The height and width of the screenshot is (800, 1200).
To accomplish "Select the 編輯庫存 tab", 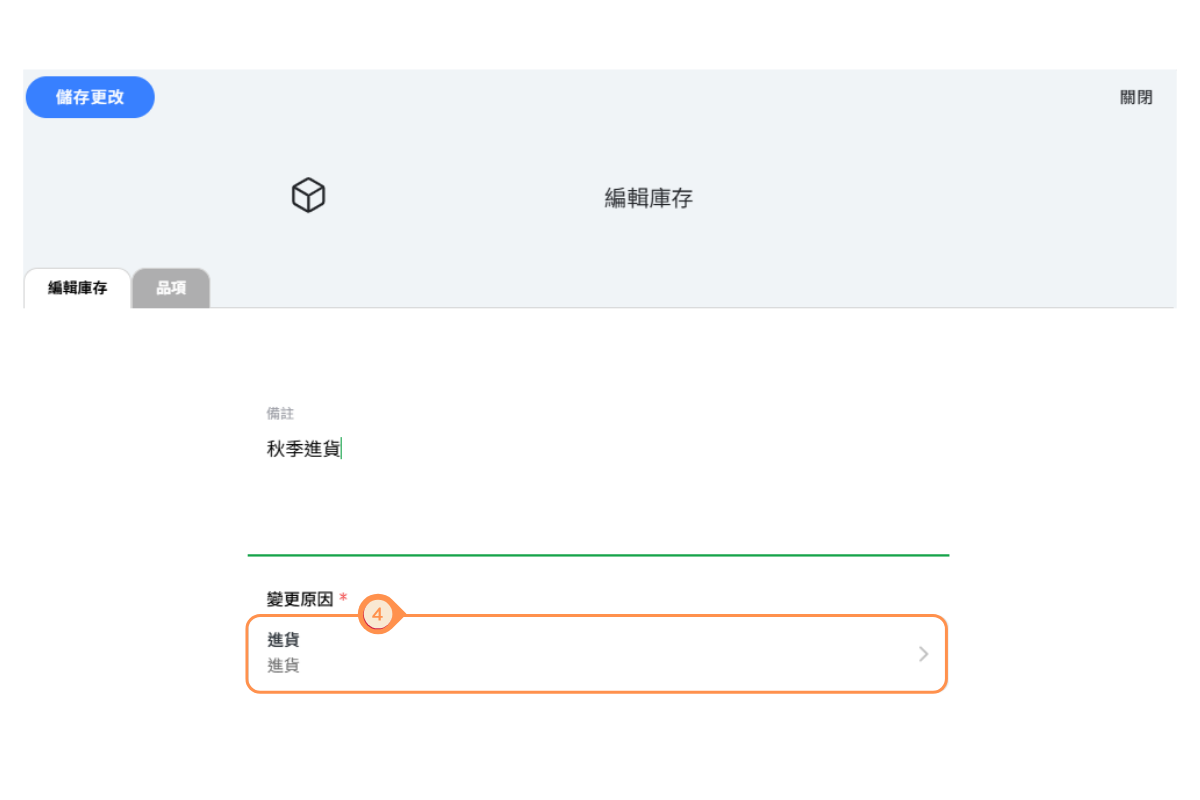I will [x=77, y=289].
